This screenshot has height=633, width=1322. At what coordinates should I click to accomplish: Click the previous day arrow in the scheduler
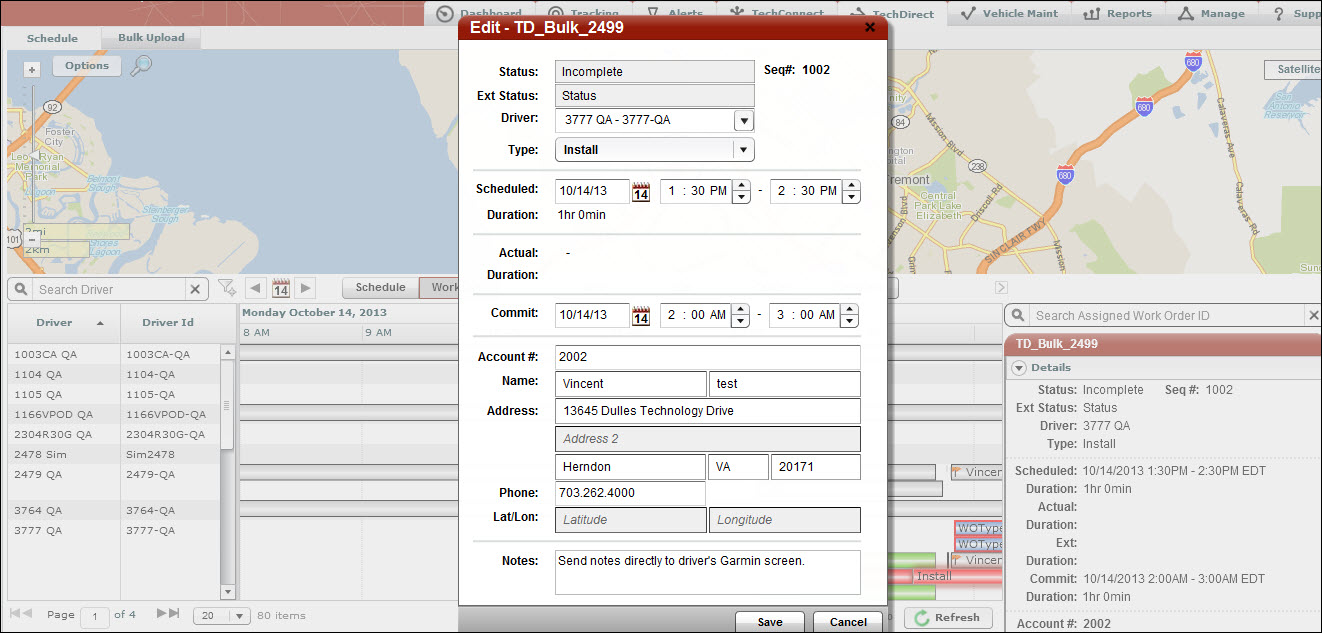tap(253, 288)
